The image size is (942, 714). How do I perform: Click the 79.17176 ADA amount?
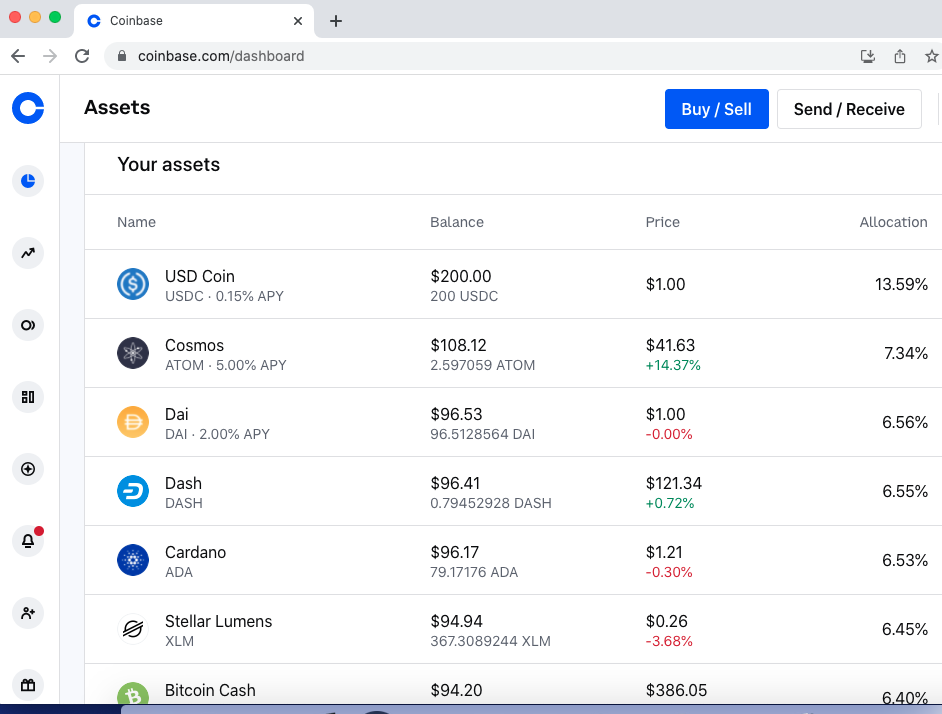[474, 573]
